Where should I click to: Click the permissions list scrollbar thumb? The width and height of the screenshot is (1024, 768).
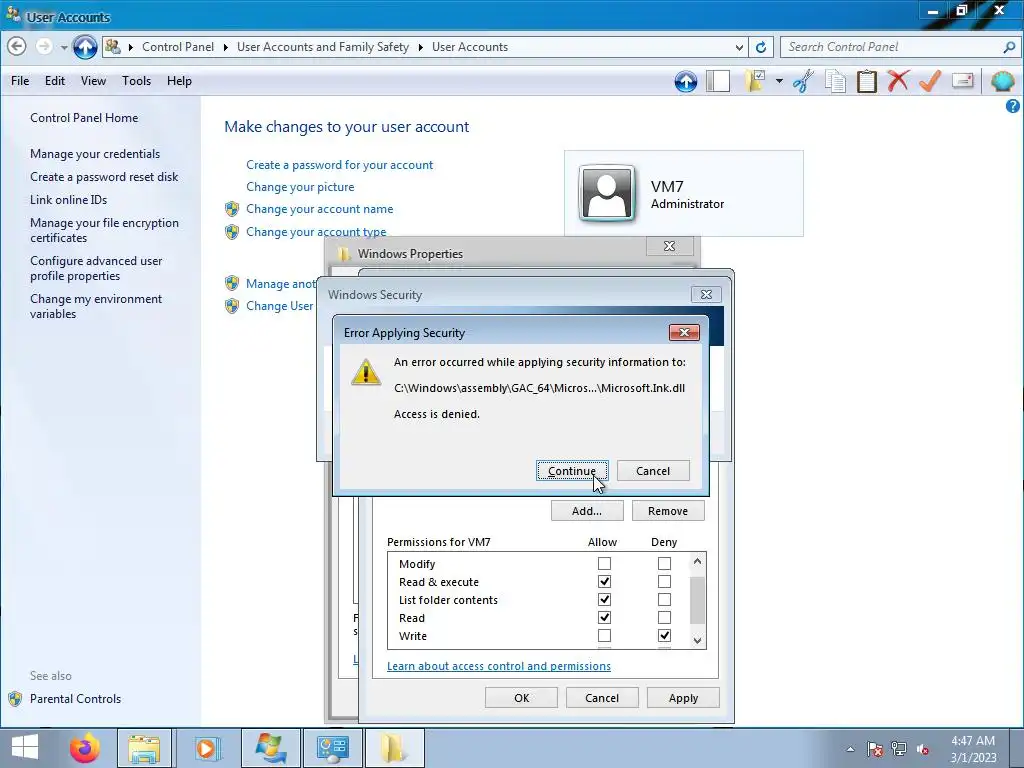(697, 599)
